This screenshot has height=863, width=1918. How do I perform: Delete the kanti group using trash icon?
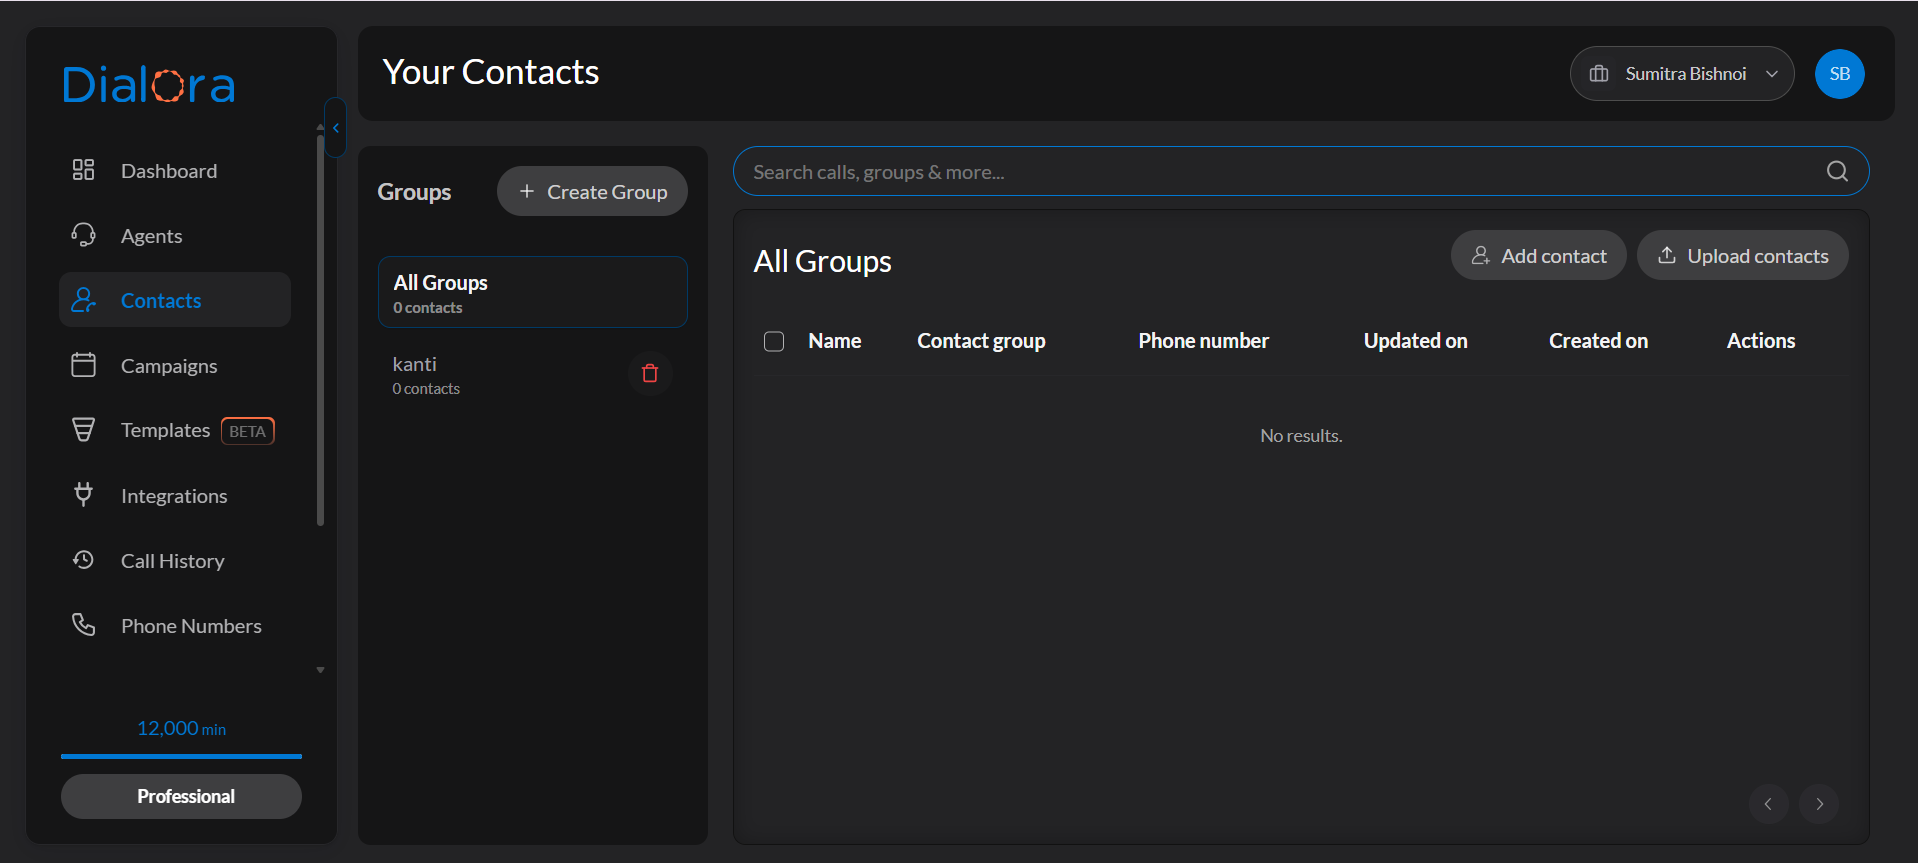[650, 373]
